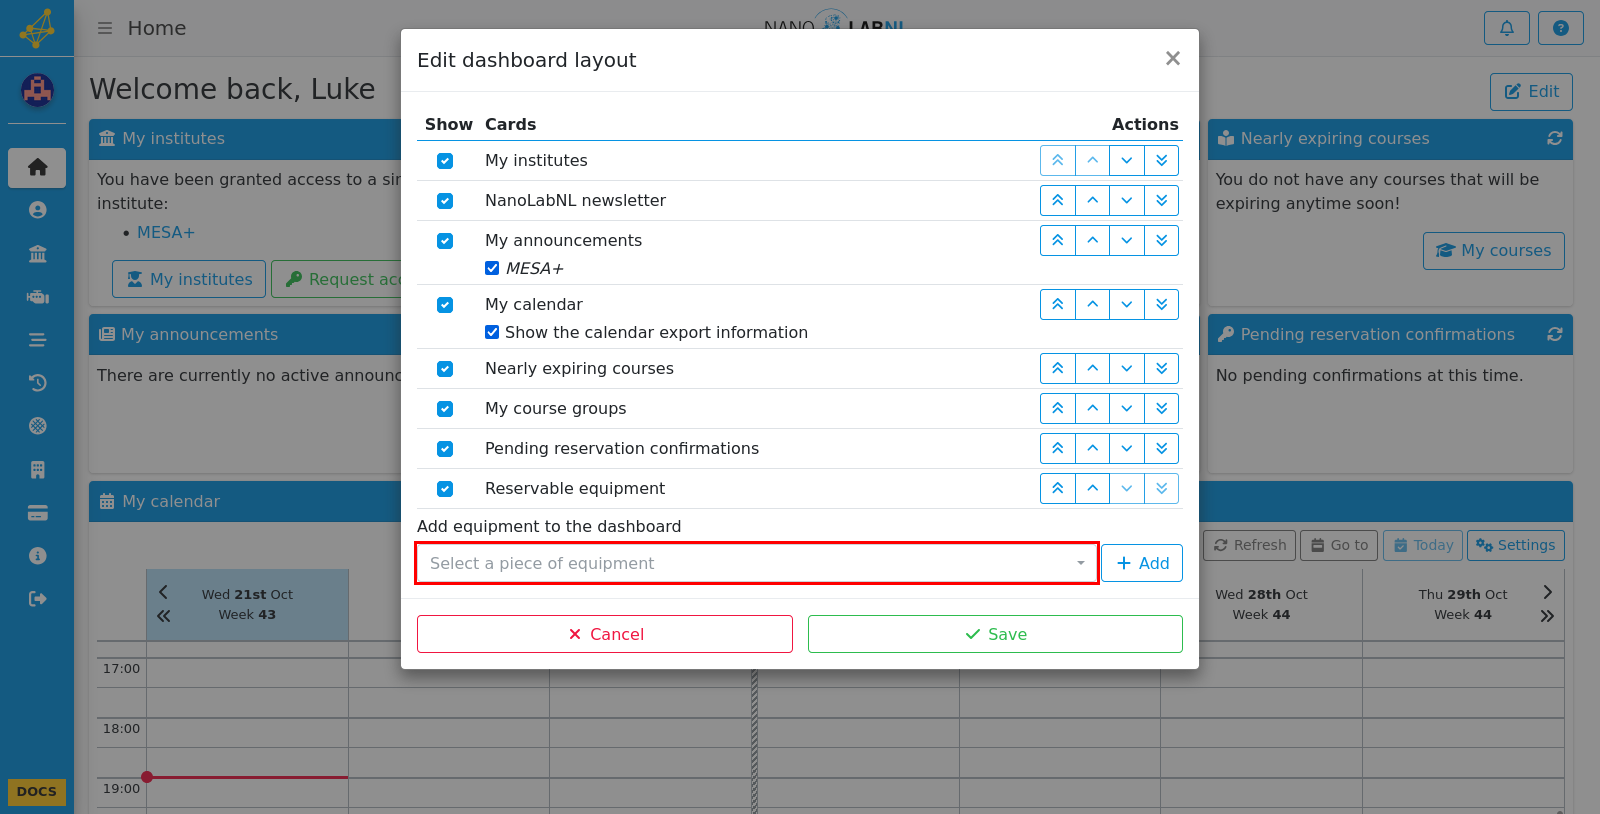Move Nearly expiring courses to bottom
Viewport: 1600px width, 814px height.
click(1162, 368)
